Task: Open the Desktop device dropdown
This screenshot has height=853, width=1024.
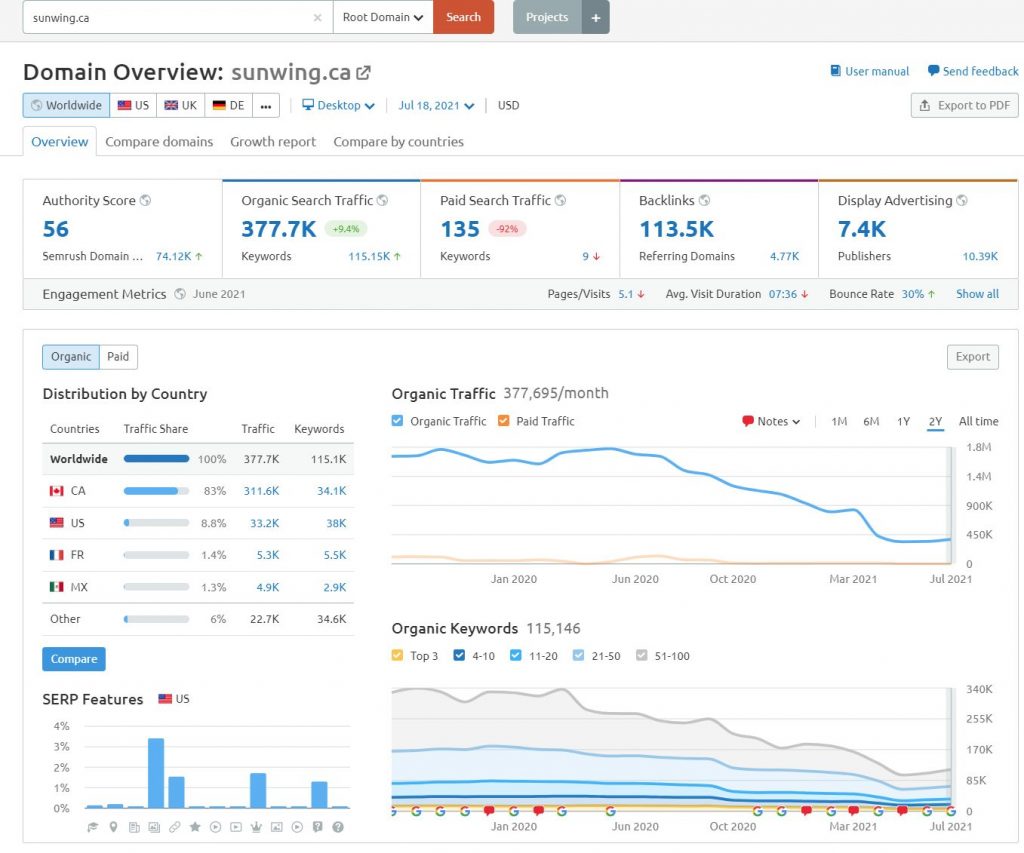Action: [338, 105]
